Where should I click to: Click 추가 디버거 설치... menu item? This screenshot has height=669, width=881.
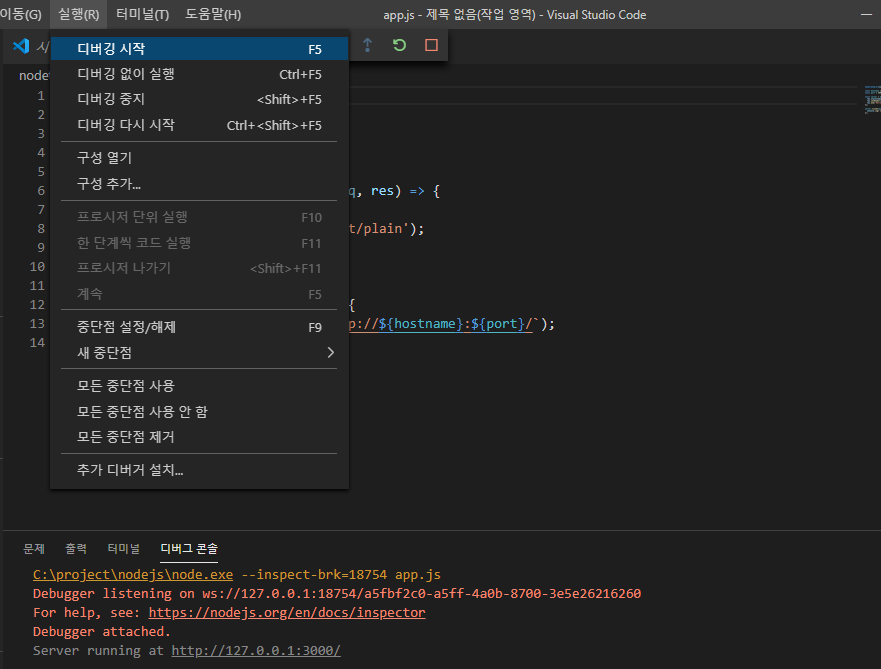[199, 470]
